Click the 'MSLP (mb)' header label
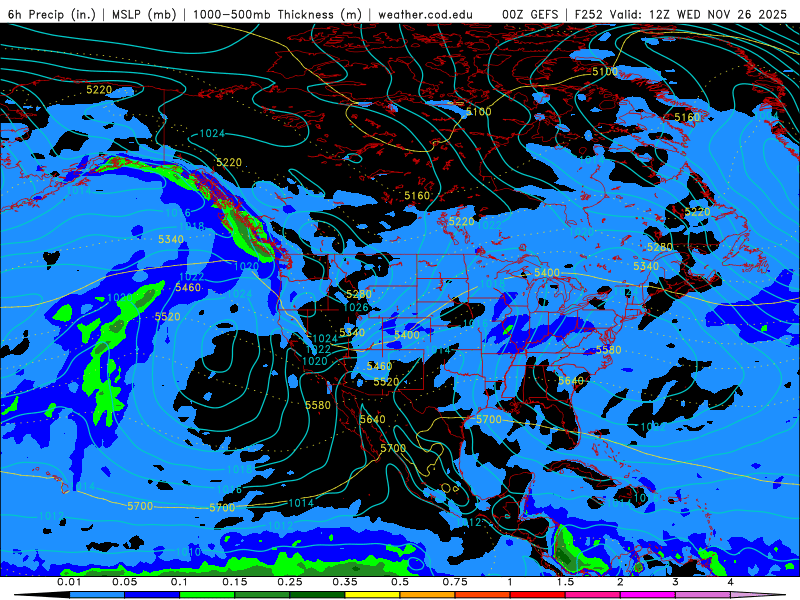Screen dimensions: 800x600 pos(144,14)
